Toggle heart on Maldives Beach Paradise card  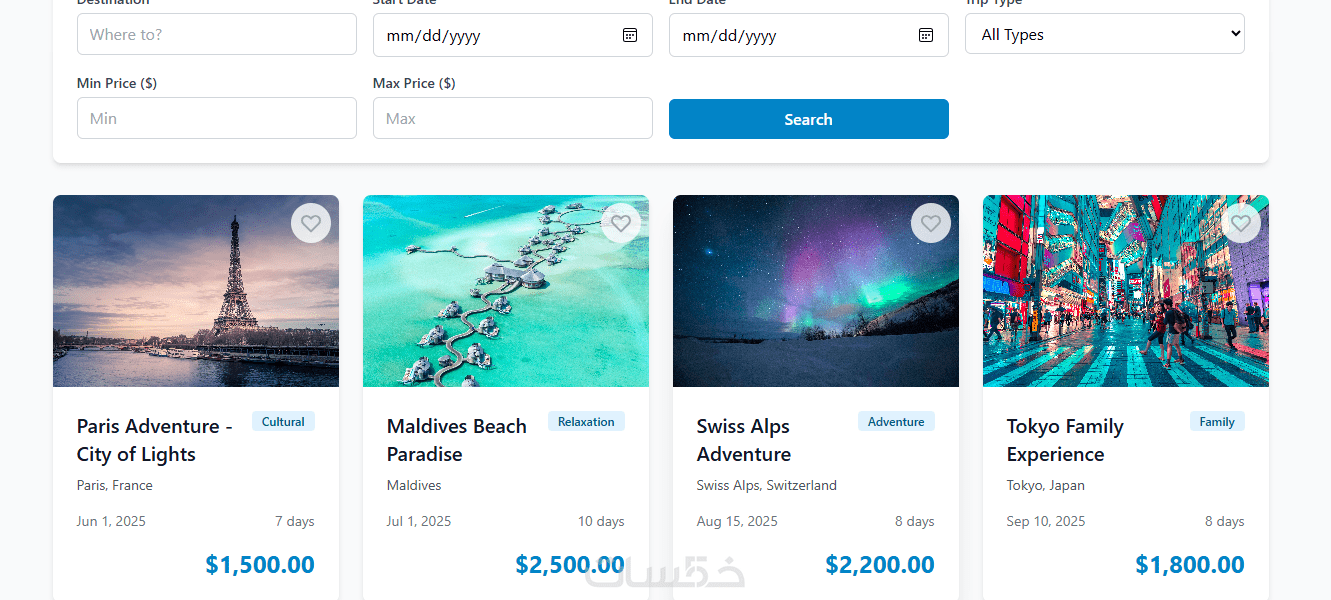tap(621, 223)
